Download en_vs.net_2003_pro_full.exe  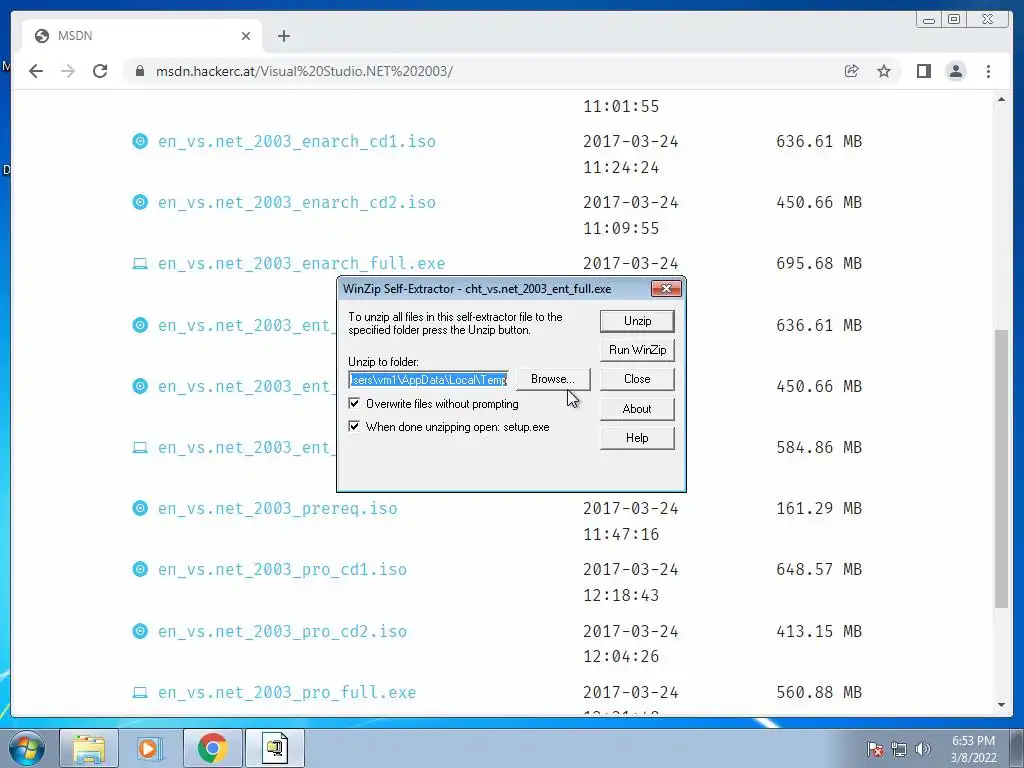click(287, 692)
